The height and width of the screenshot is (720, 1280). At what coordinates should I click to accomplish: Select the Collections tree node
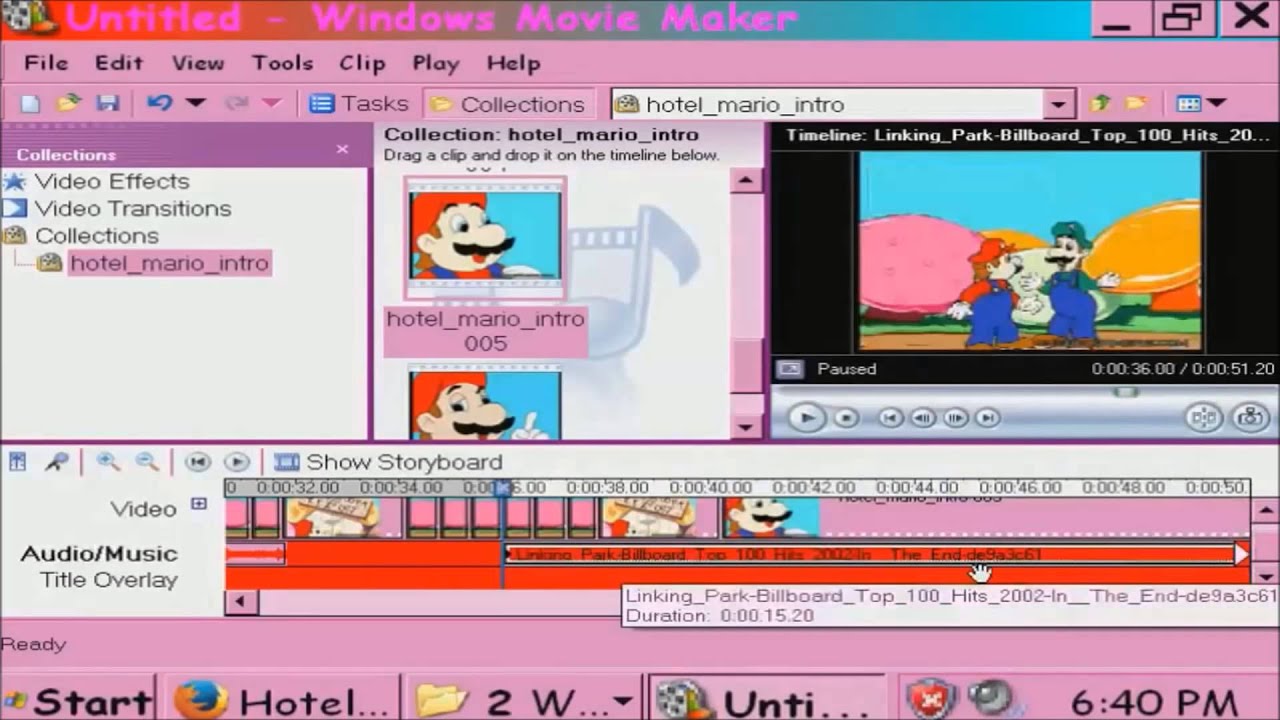[97, 236]
